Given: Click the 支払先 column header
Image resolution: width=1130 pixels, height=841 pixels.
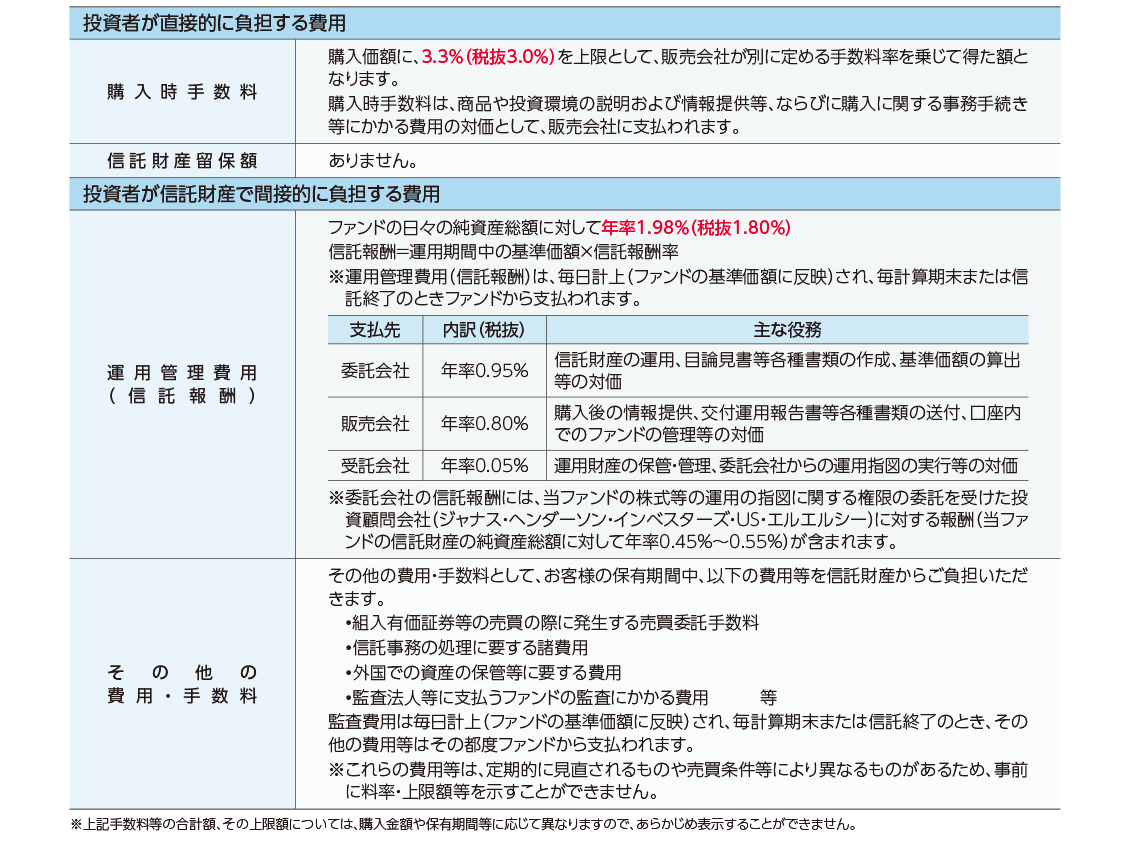Looking at the screenshot, I should pyautogui.click(x=375, y=331).
